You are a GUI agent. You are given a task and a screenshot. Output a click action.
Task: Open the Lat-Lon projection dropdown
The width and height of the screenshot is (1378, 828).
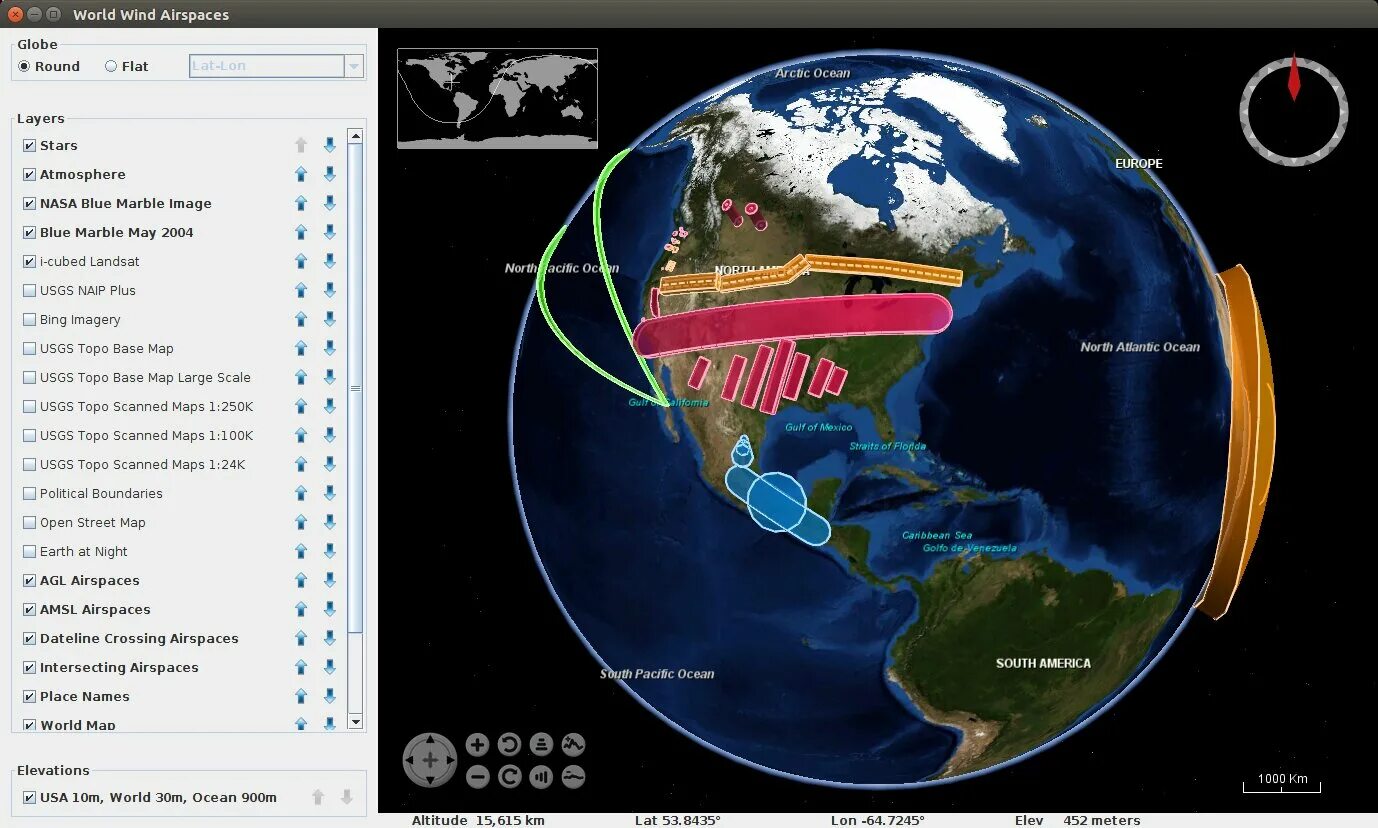click(354, 65)
